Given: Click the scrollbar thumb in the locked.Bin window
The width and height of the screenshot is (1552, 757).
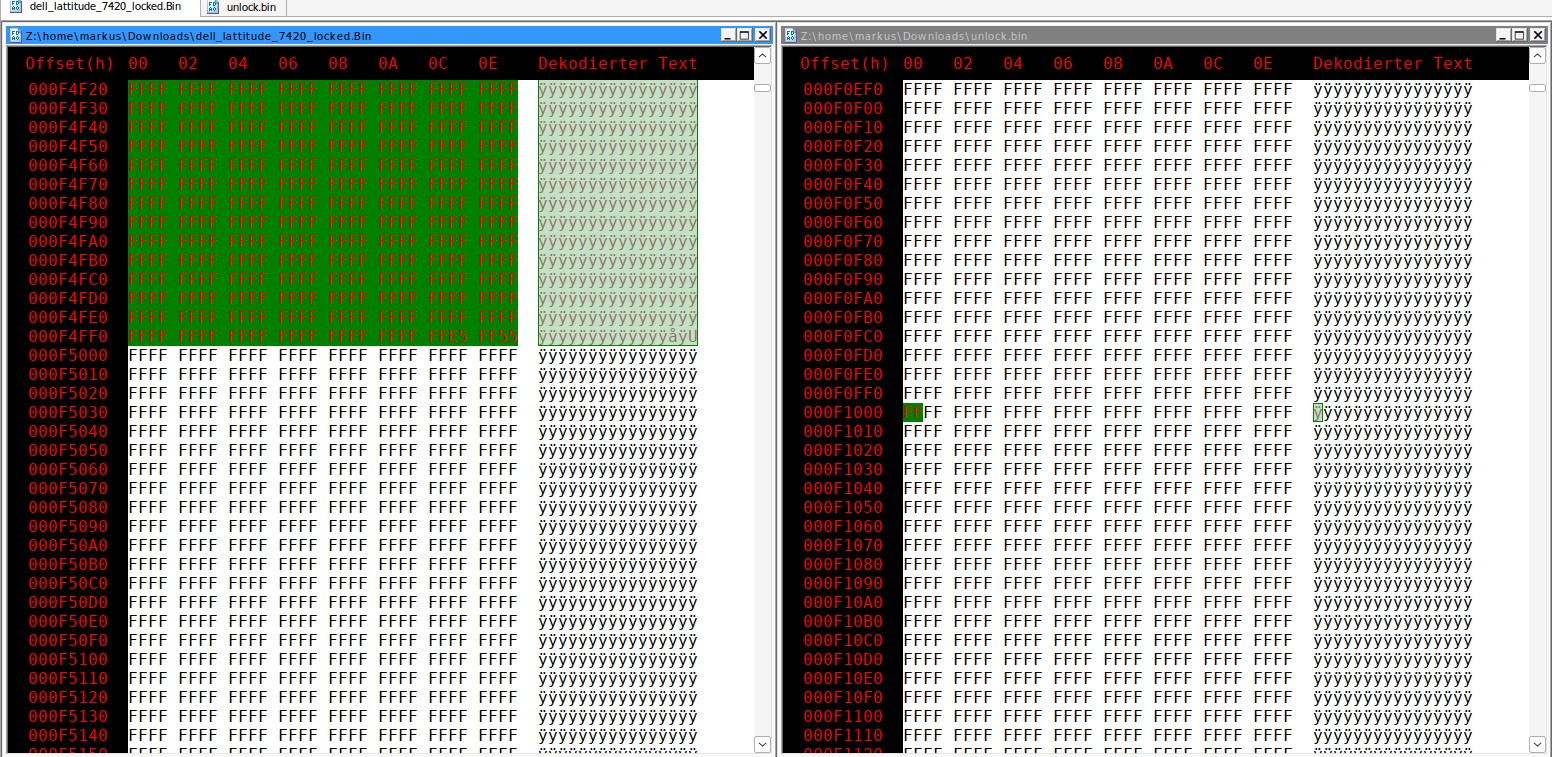Looking at the screenshot, I should pyautogui.click(x=762, y=88).
